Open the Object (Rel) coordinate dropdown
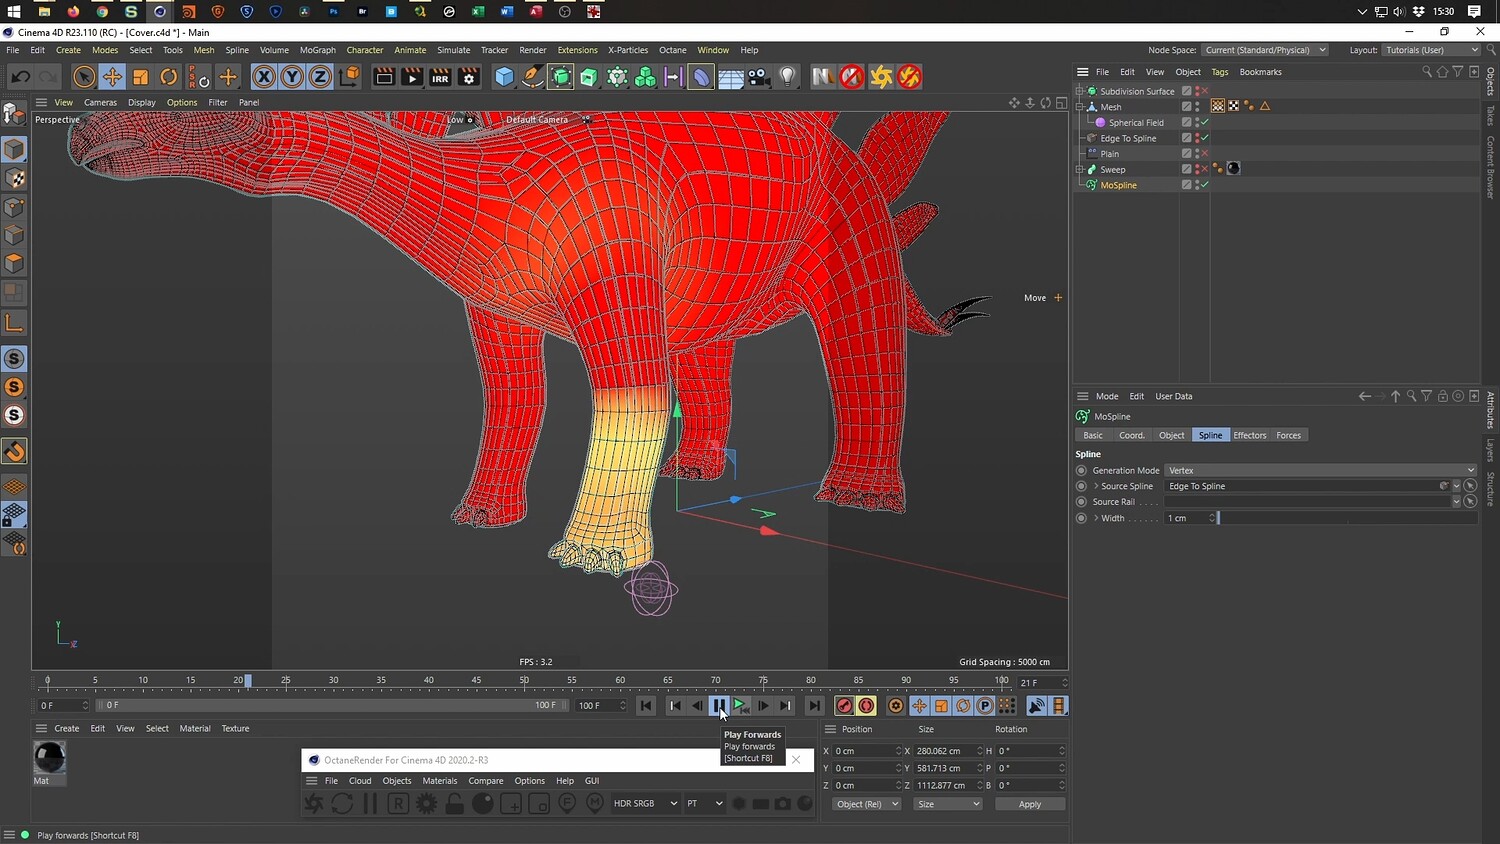Screen dimensions: 1500x844 (867, 804)
